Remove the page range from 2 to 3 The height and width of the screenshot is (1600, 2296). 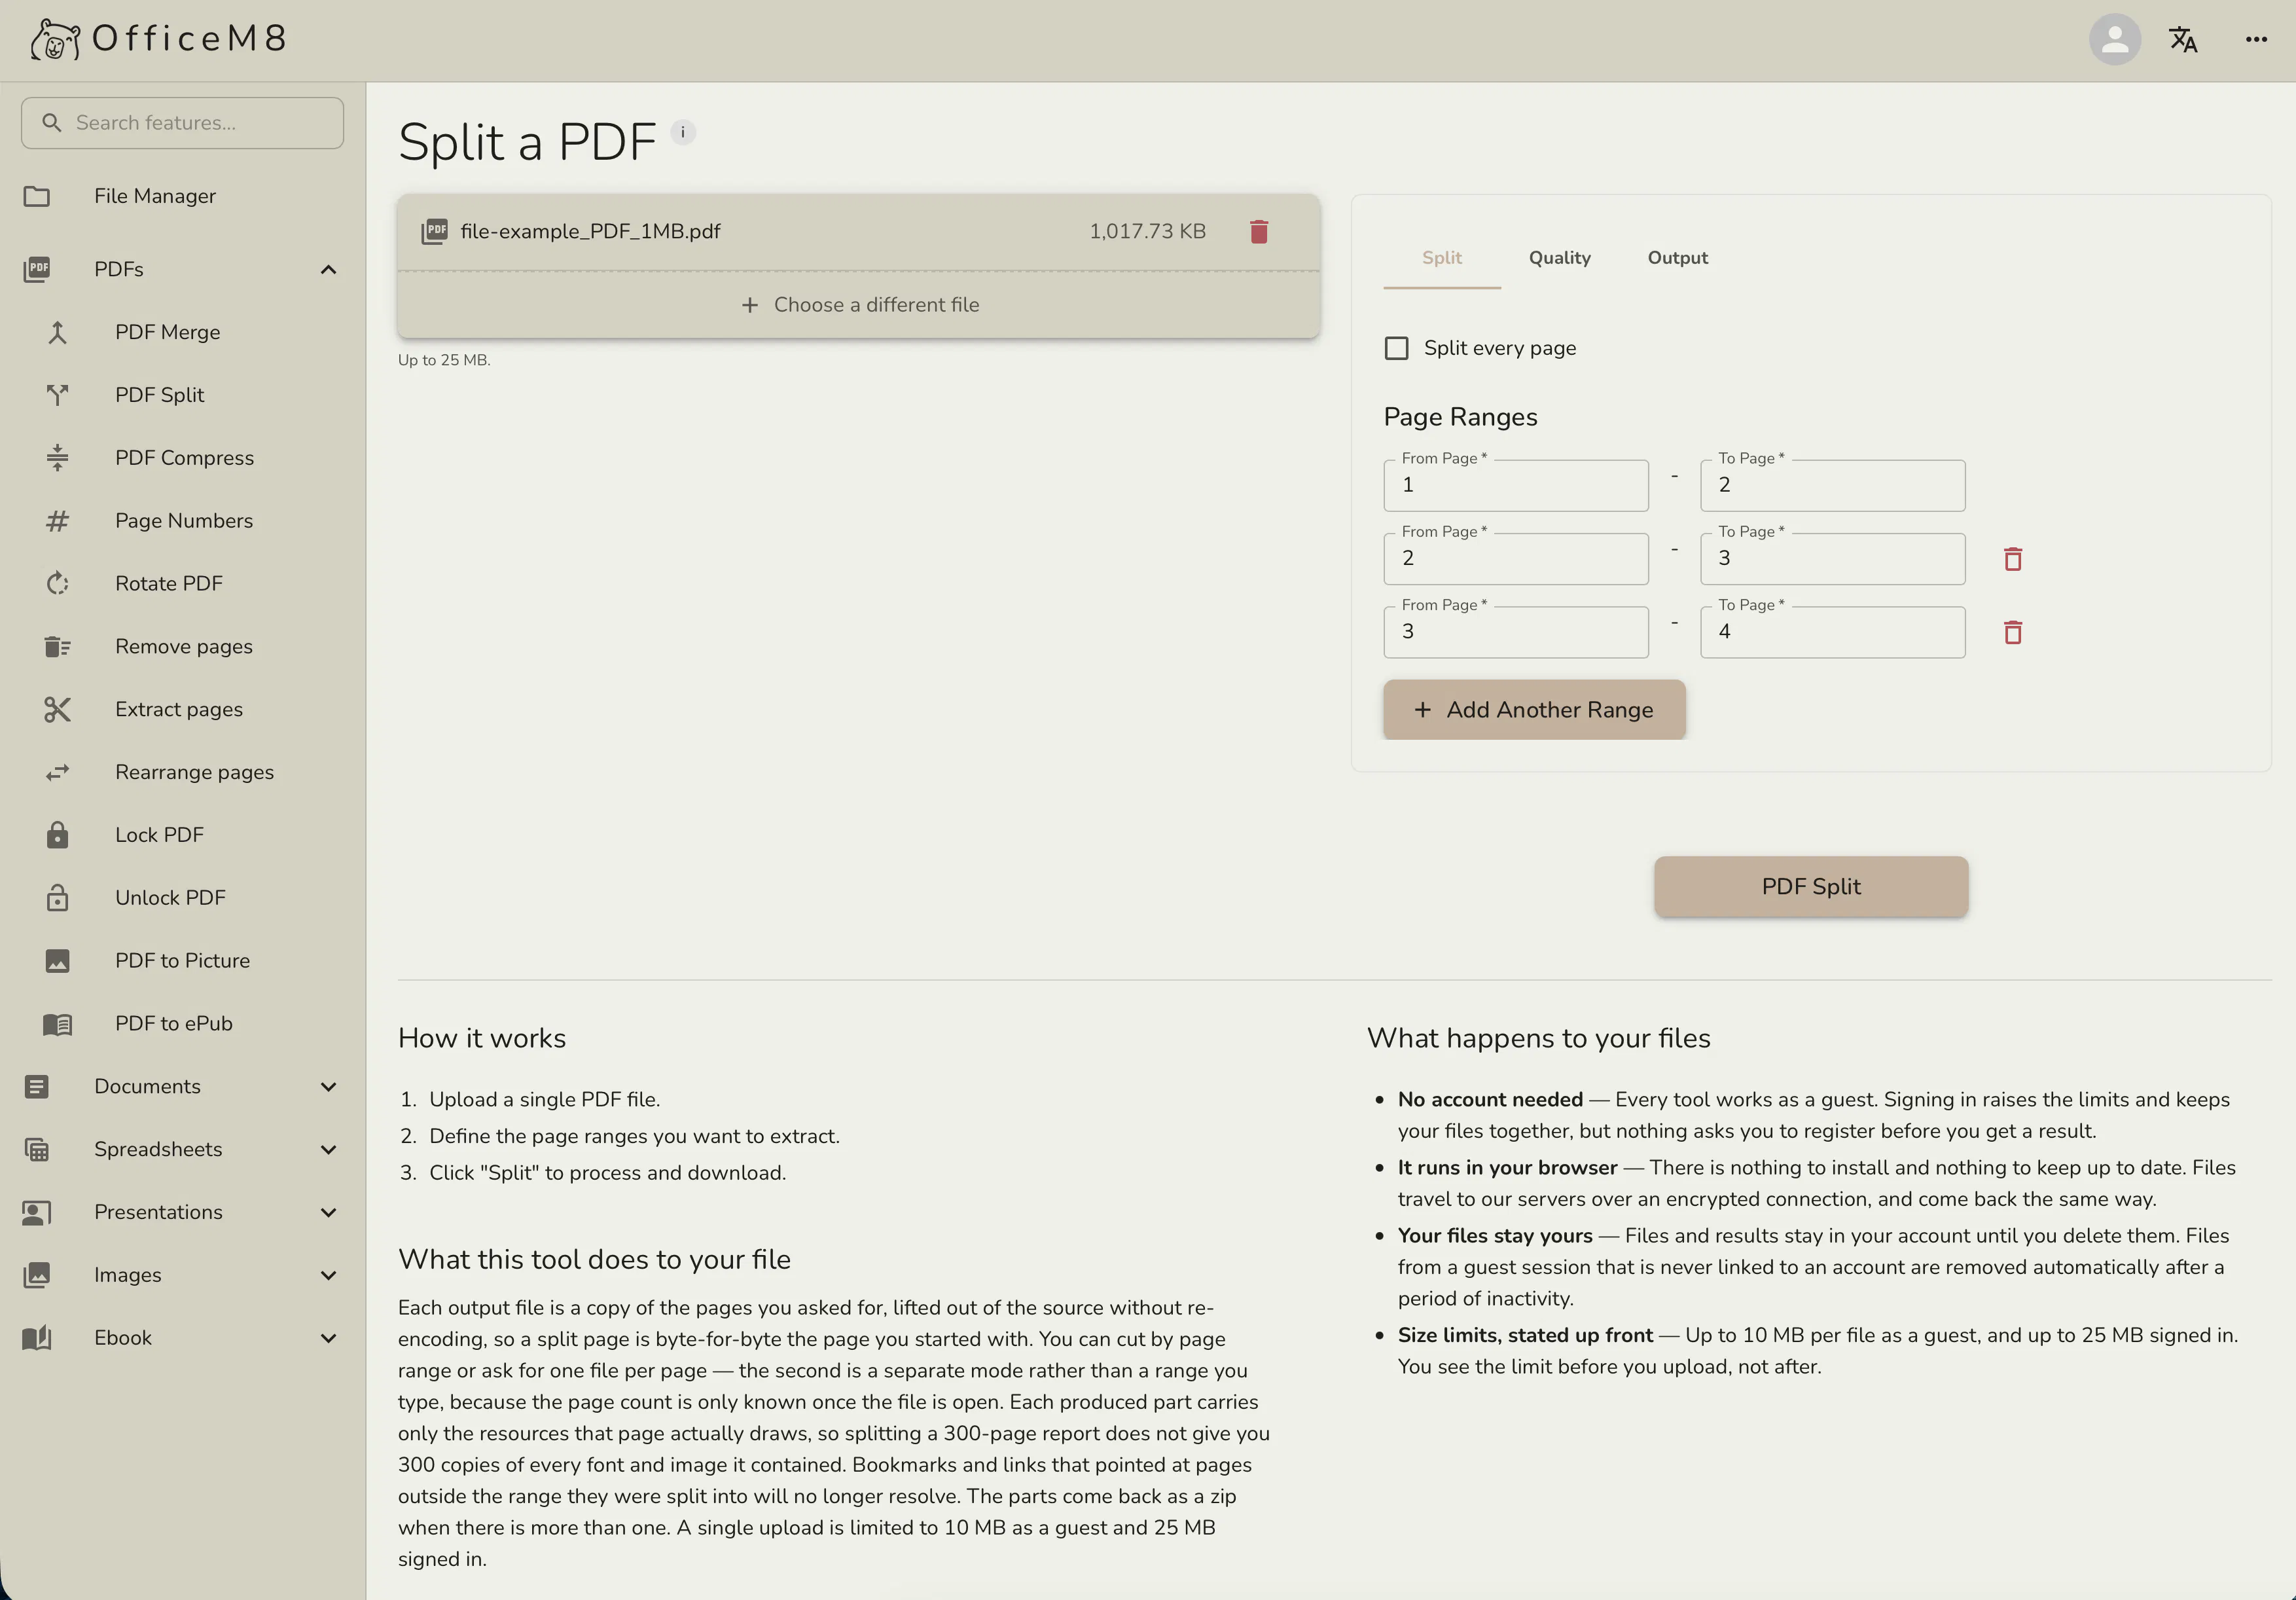coord(2013,559)
